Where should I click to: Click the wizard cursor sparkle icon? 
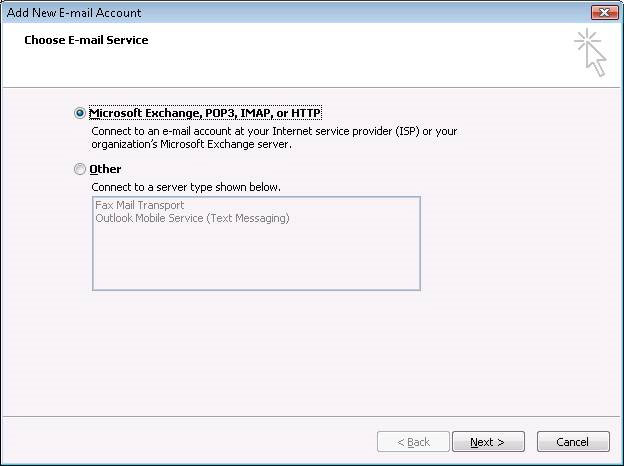[591, 52]
